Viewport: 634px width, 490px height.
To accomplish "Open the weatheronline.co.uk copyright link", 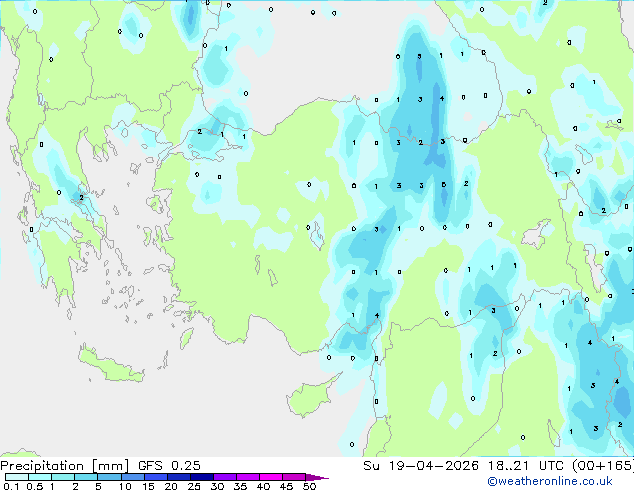I will click(x=550, y=481).
